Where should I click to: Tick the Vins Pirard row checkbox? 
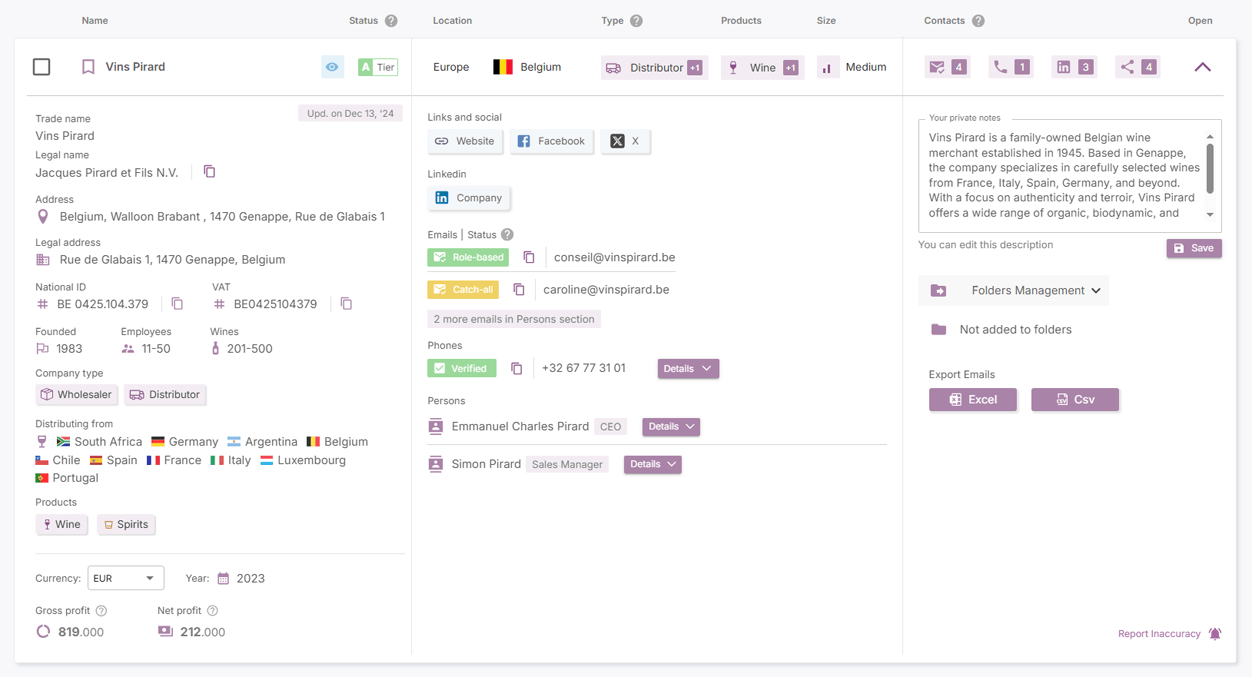pyautogui.click(x=42, y=67)
